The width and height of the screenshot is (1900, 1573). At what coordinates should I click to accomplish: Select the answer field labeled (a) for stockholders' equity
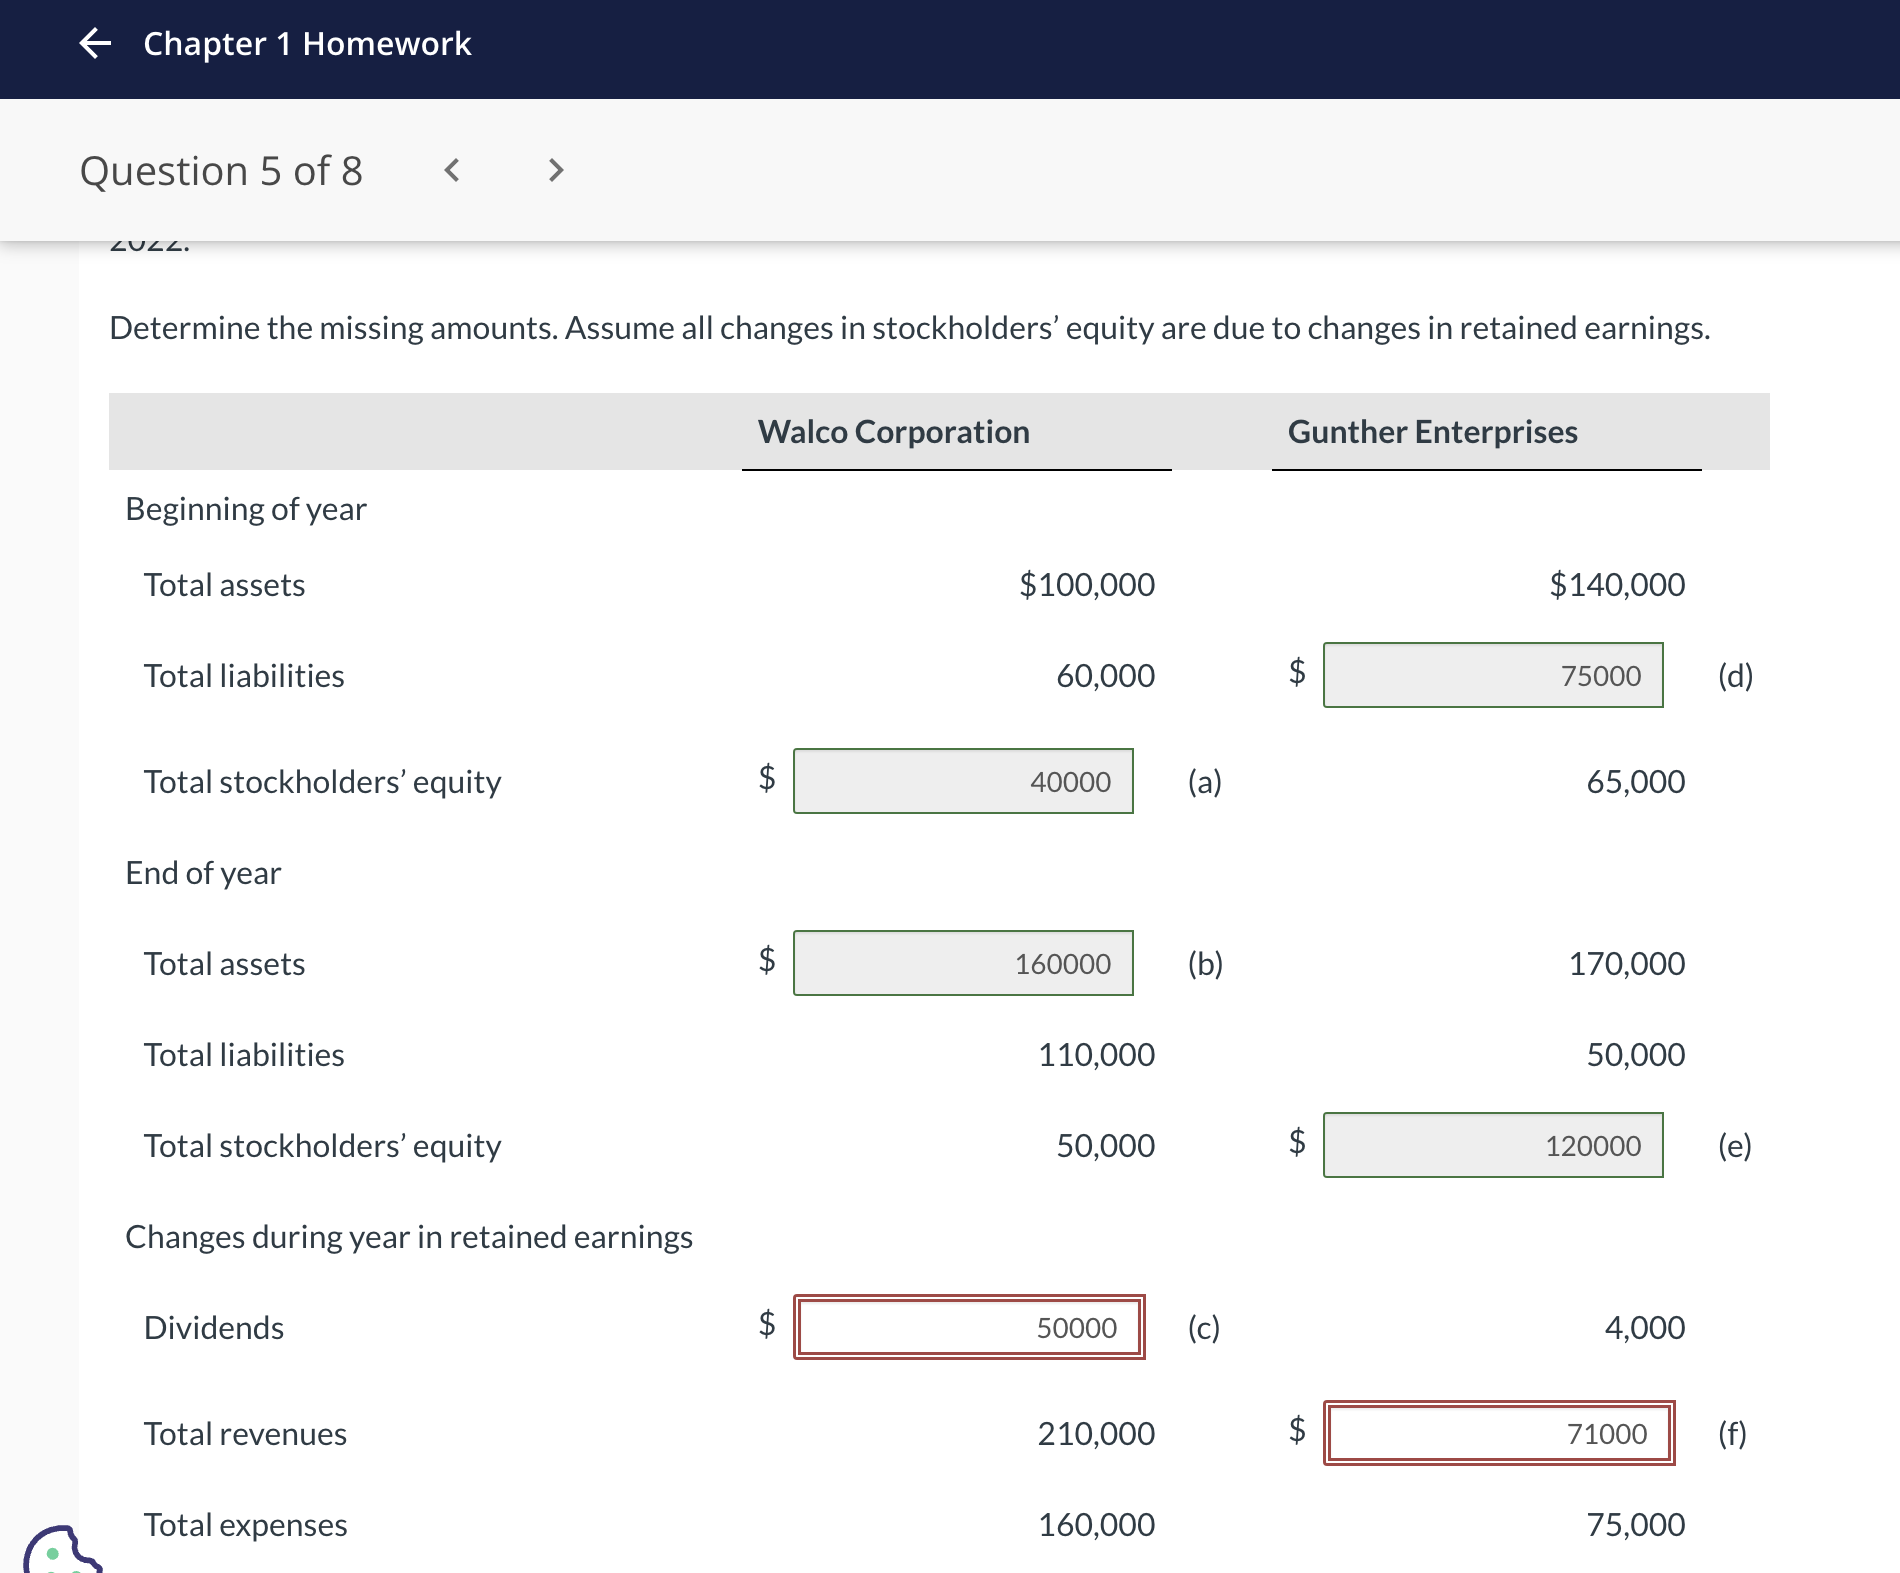(963, 782)
